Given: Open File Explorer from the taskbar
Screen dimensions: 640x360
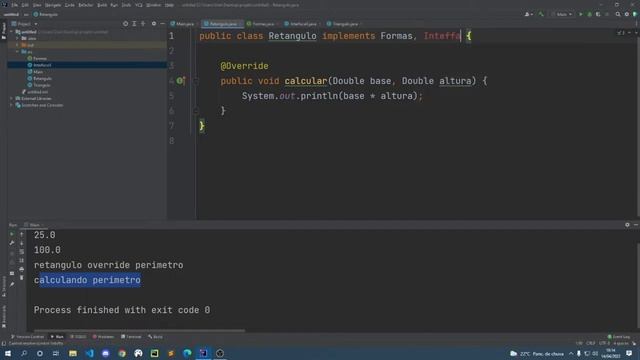Looking at the screenshot, I should (x=73, y=353).
